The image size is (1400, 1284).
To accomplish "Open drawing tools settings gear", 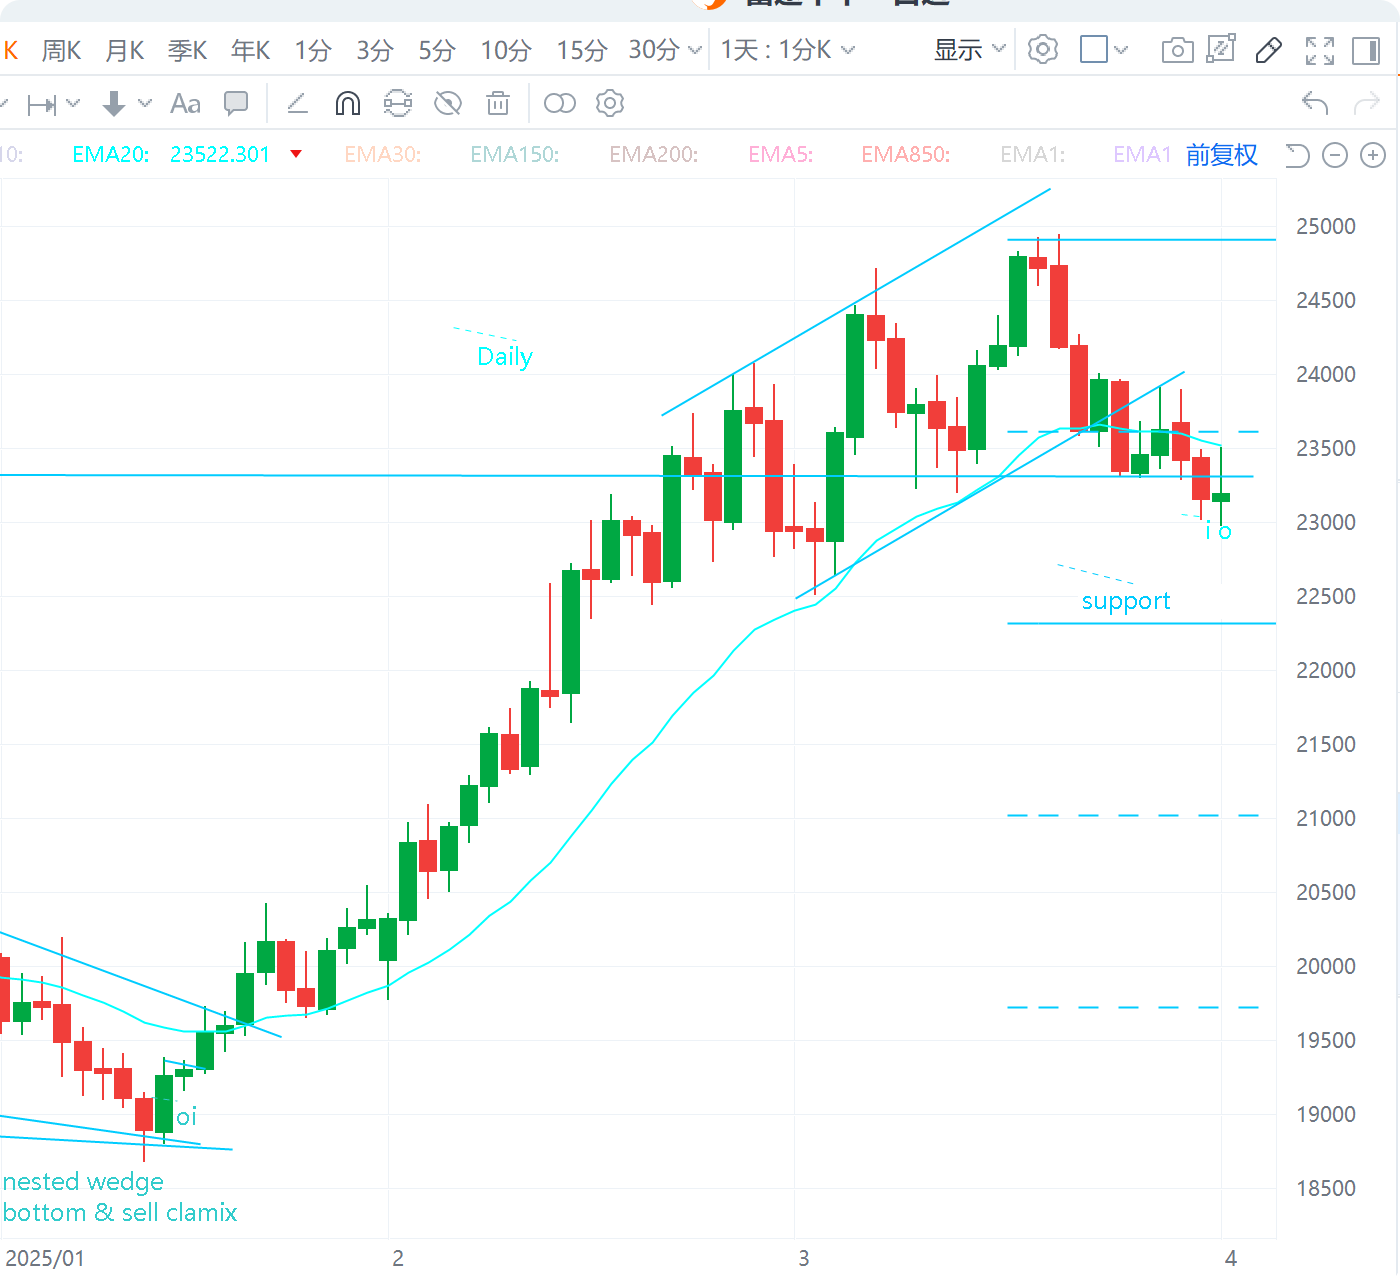I will pos(610,103).
